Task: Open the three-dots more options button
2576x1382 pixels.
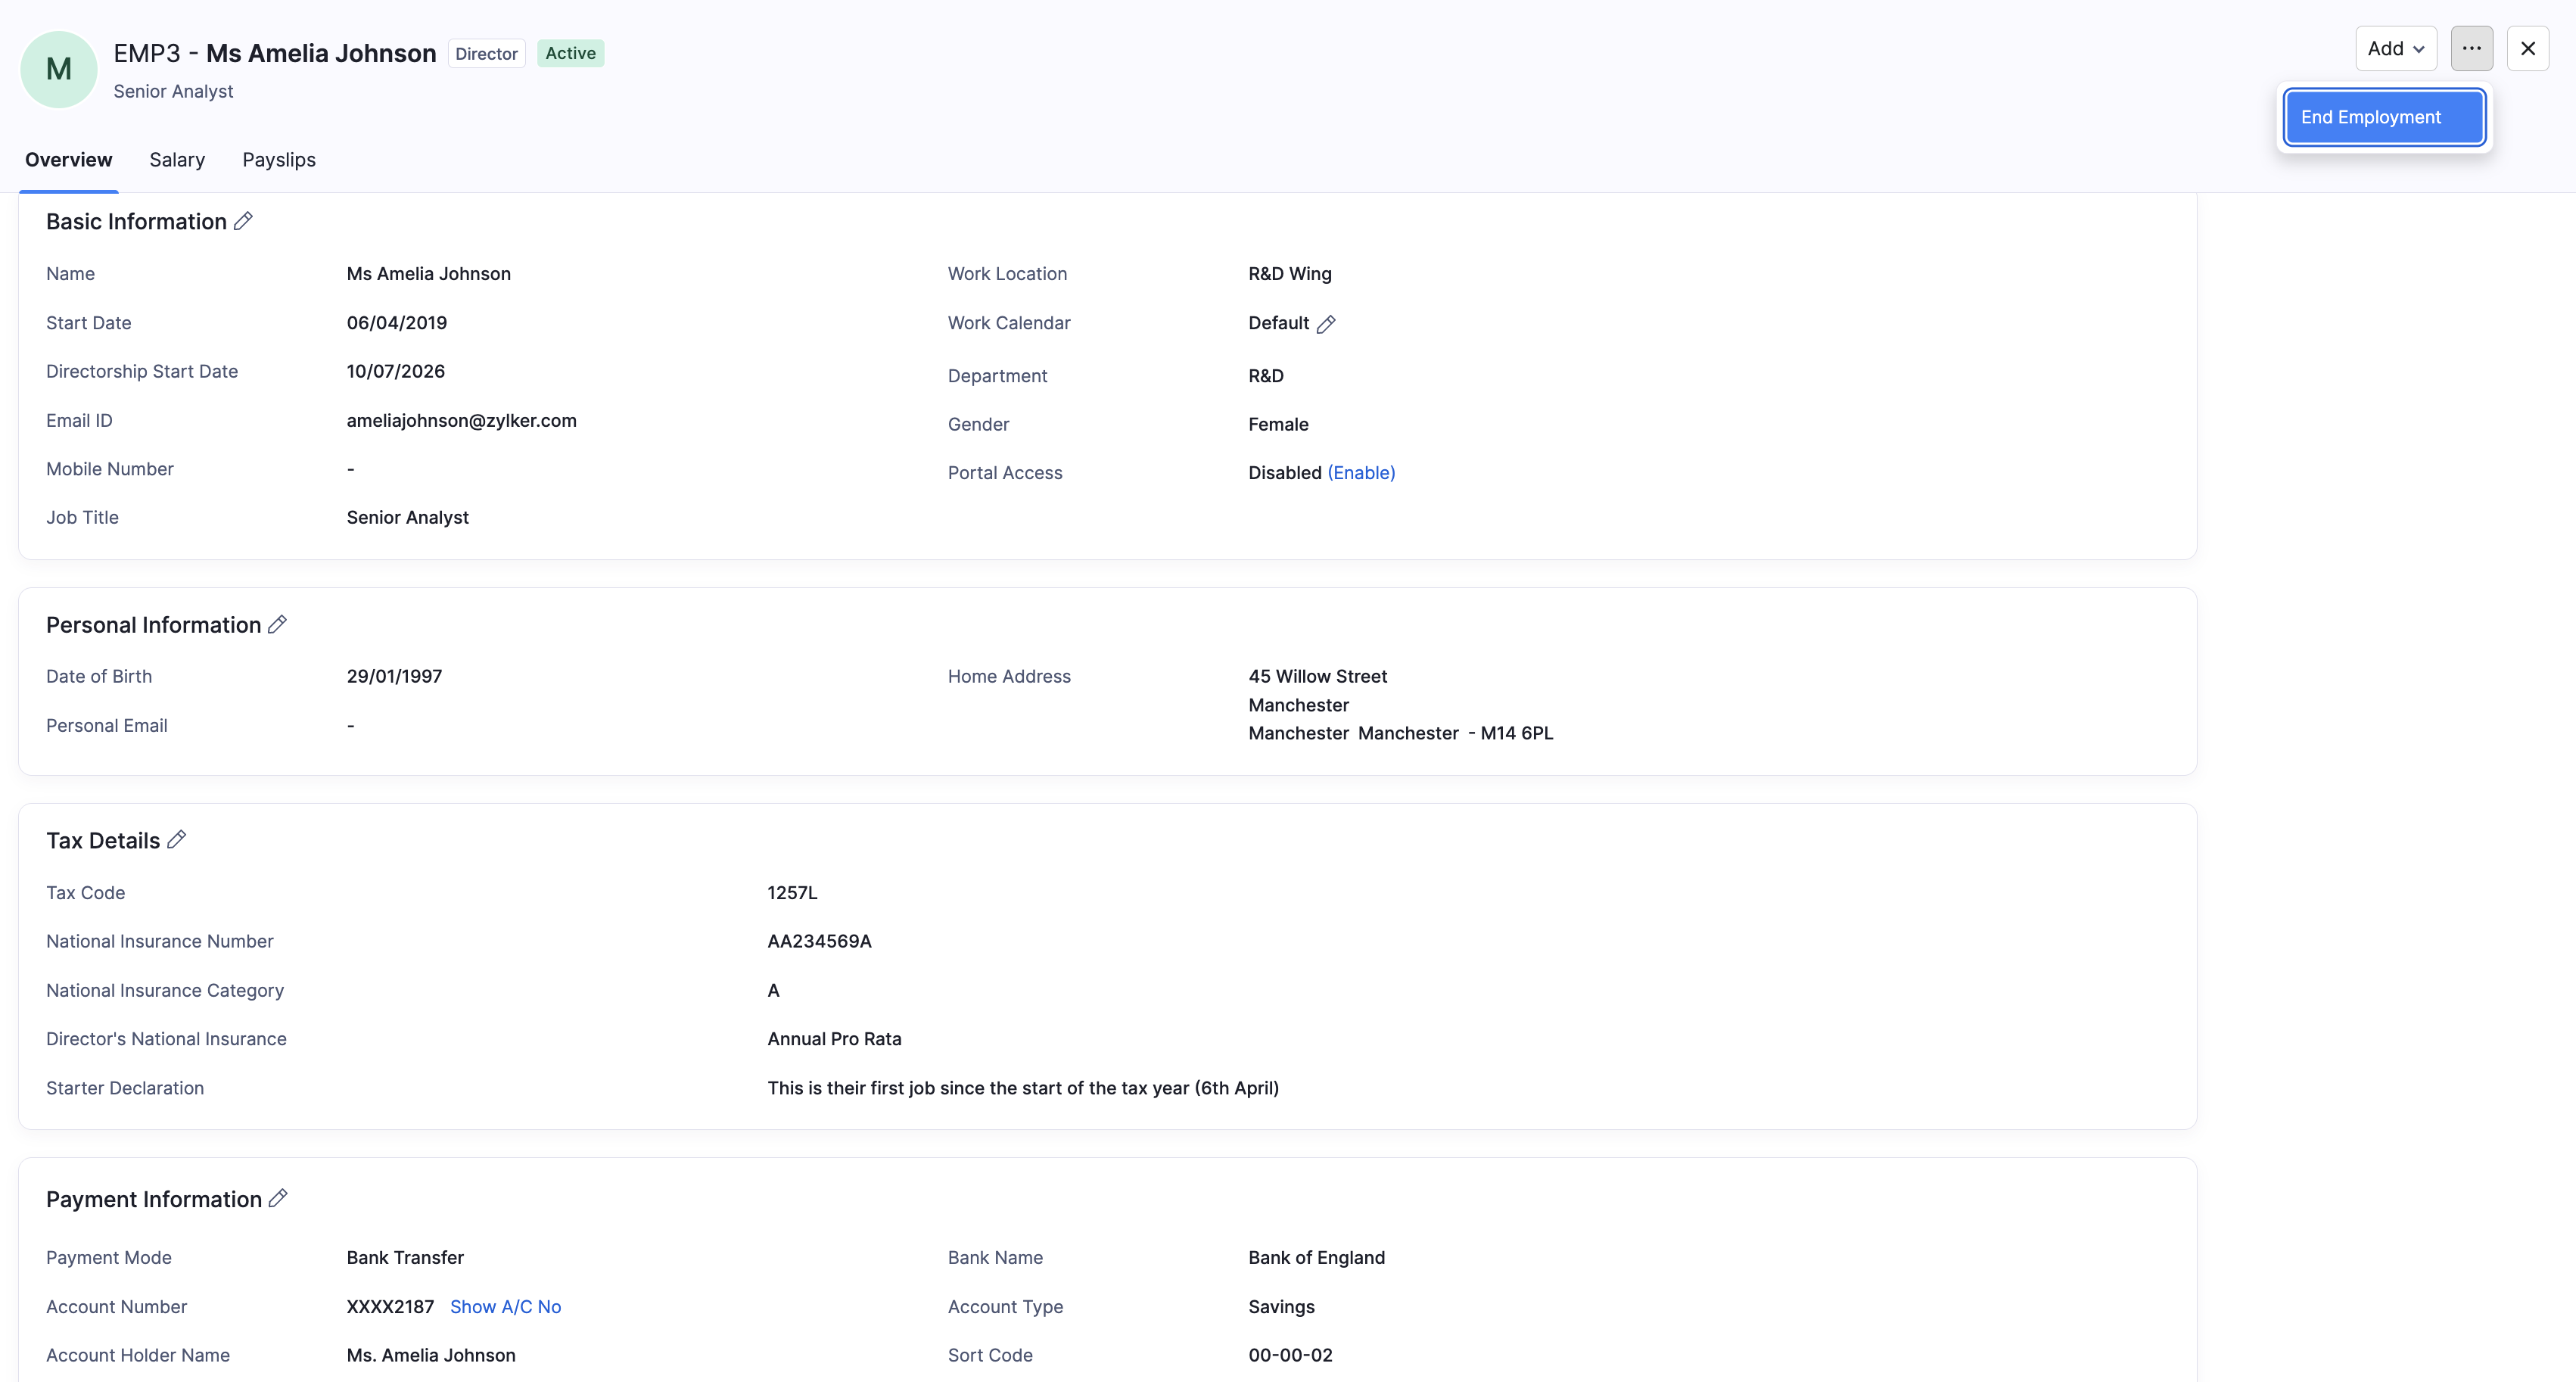Action: [x=2471, y=48]
